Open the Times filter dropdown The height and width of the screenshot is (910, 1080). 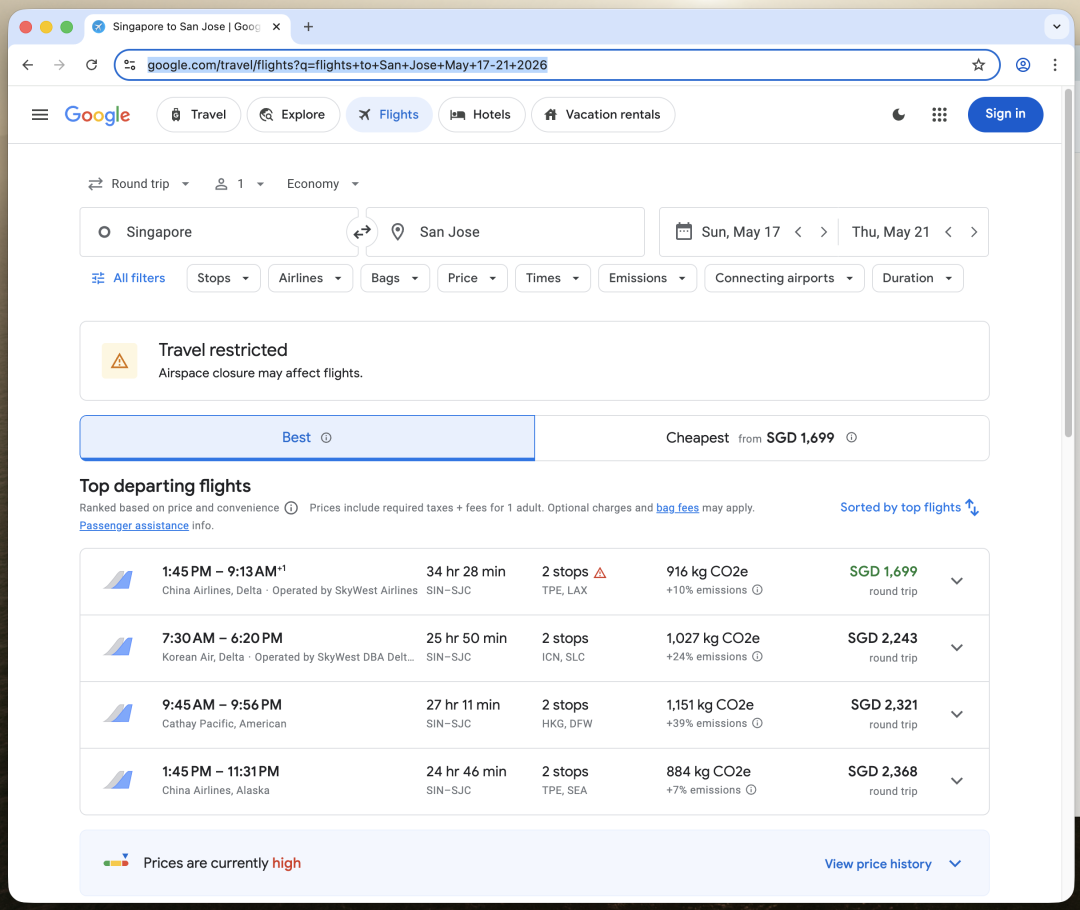pyautogui.click(x=553, y=278)
